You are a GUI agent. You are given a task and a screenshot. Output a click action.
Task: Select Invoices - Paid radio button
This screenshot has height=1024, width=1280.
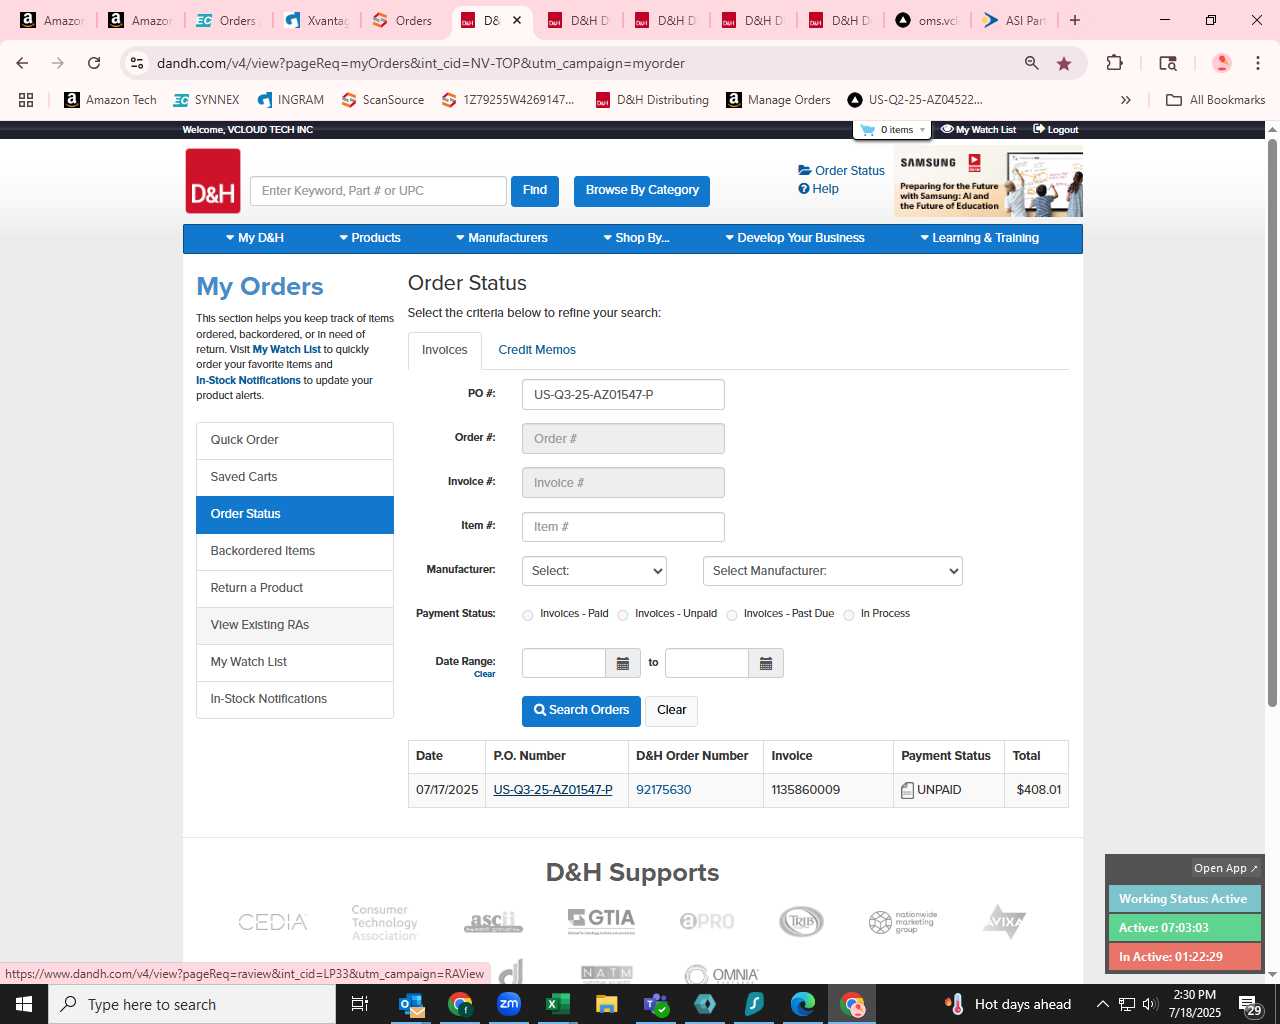click(527, 615)
